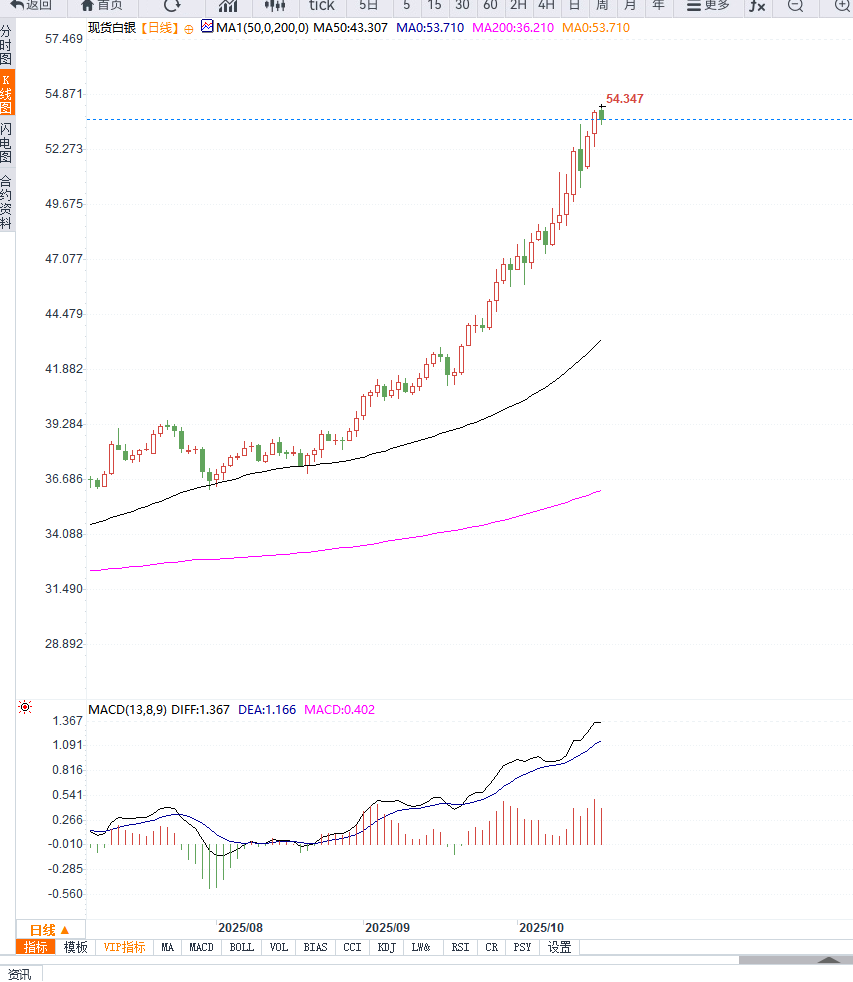The image size is (853, 982).
Task: Click the orange crosshair icon beside 日线
Action: click(188, 28)
